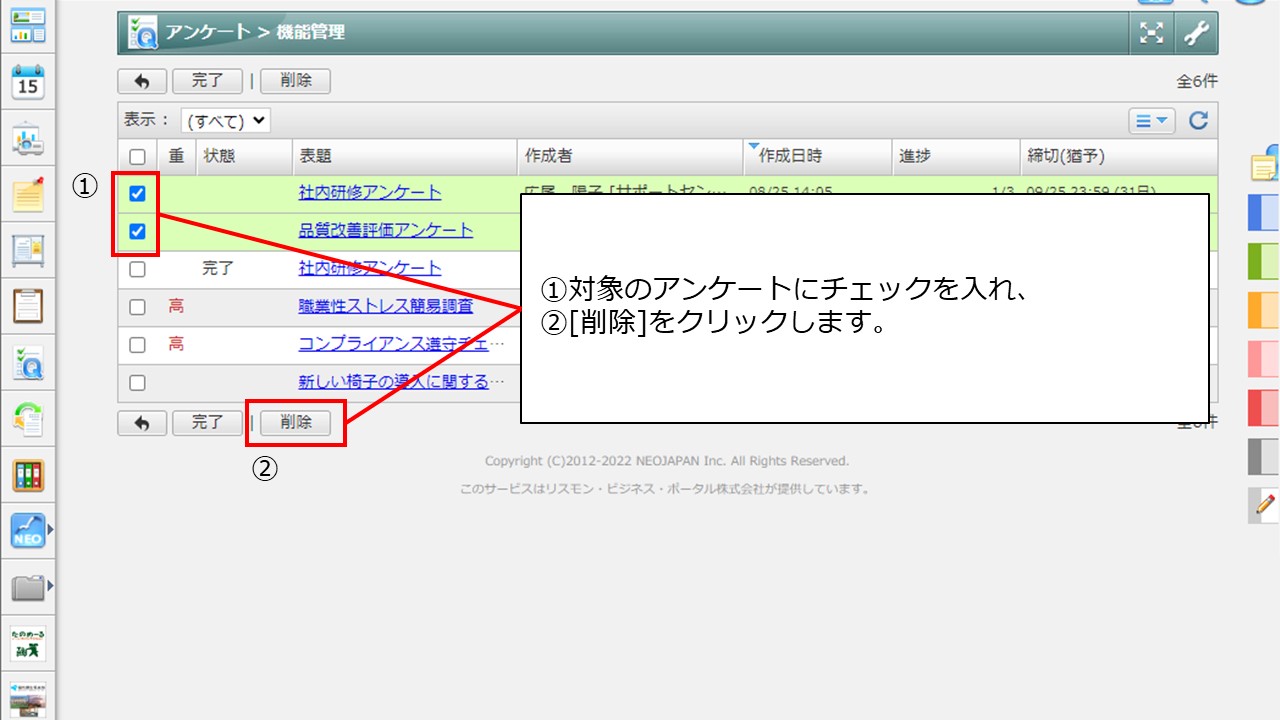Viewport: 1280px width, 720px height.
Task: Open 社内研修アンケート link in the 完了 row
Action: coord(370,269)
